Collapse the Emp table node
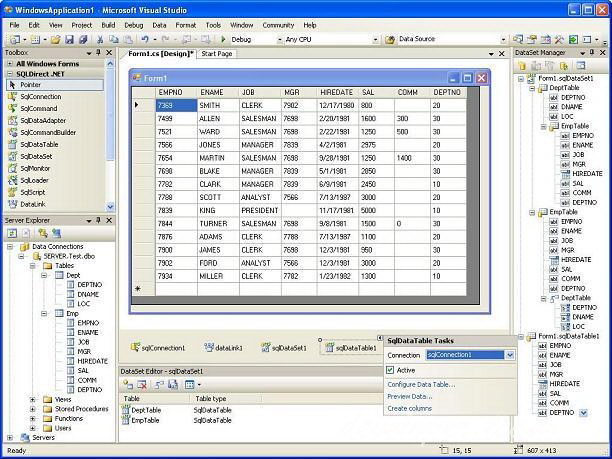The image size is (612, 459). (45, 313)
